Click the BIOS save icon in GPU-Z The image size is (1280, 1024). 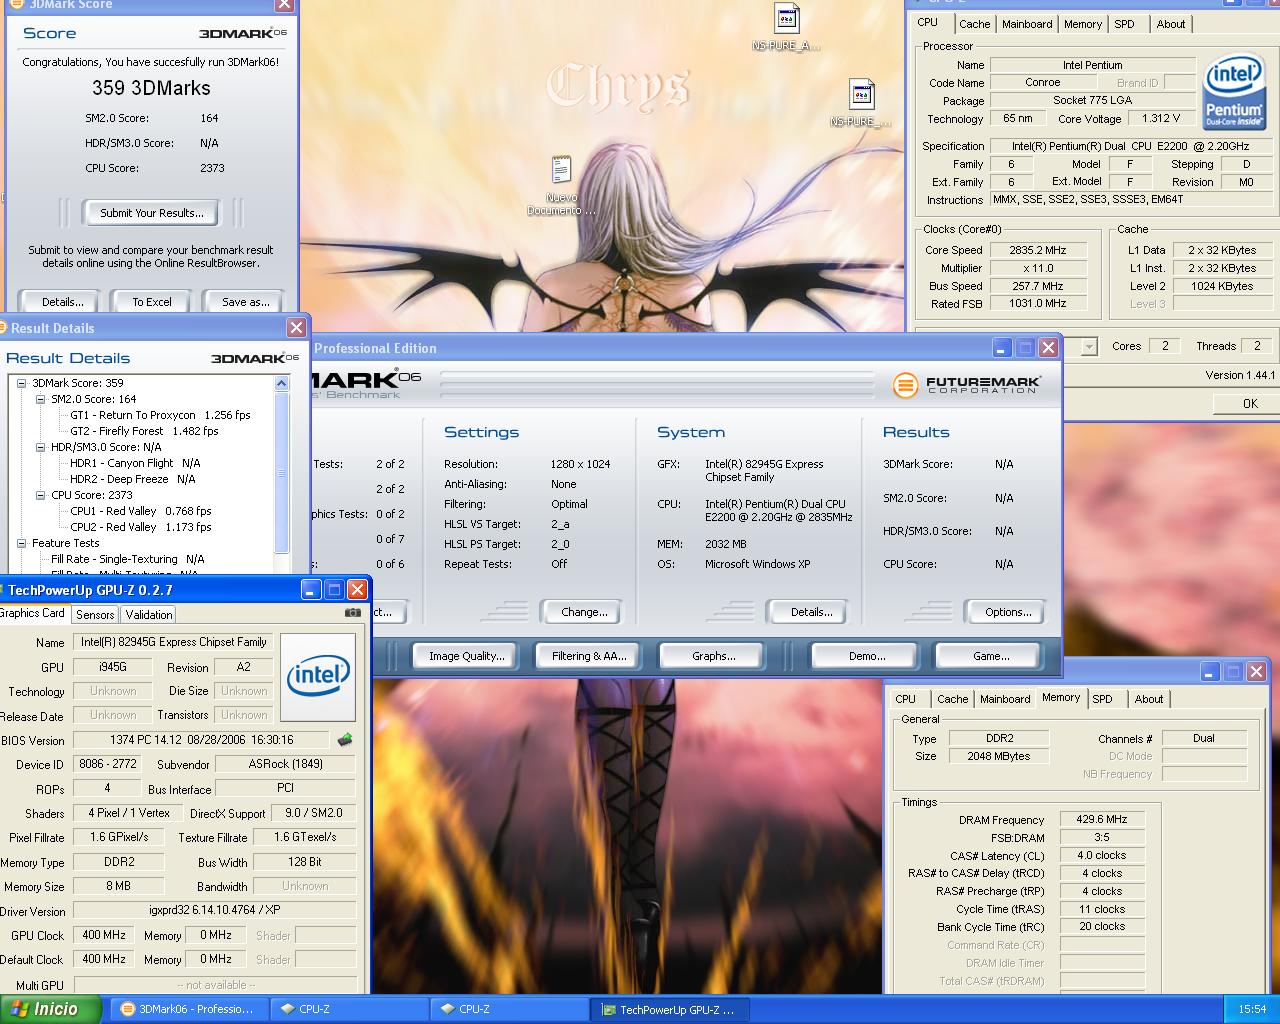click(x=345, y=740)
